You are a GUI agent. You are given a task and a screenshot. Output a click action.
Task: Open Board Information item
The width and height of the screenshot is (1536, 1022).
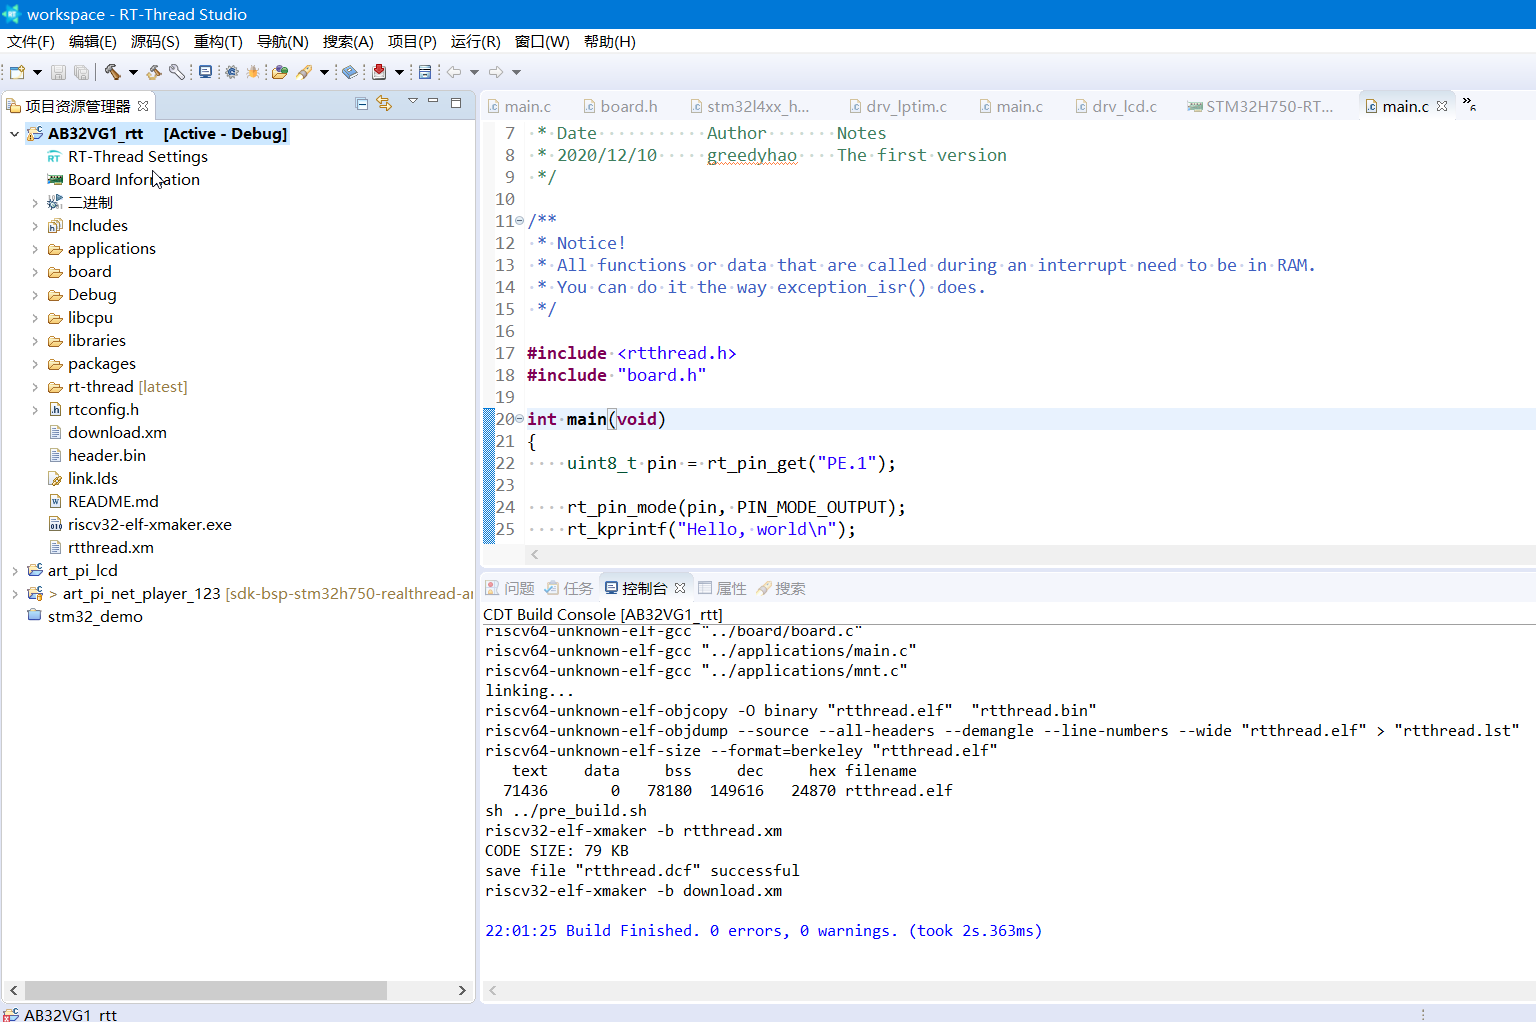click(124, 180)
